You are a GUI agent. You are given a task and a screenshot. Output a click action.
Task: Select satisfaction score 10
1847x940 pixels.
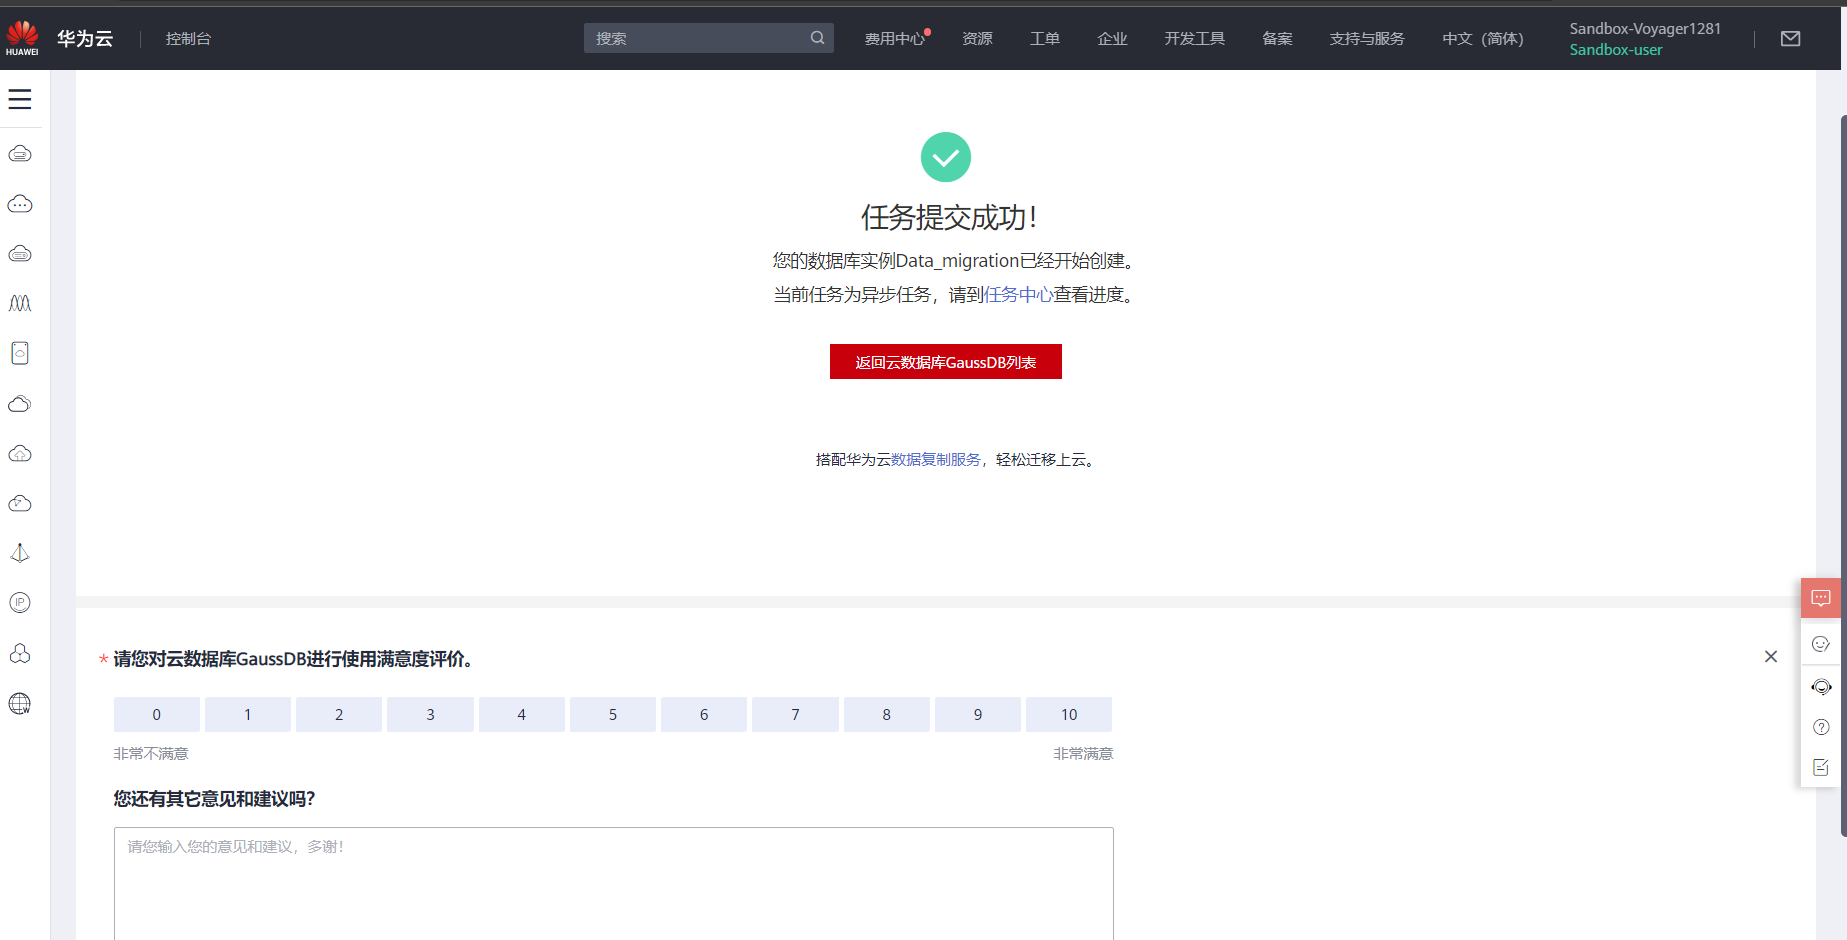1069,714
